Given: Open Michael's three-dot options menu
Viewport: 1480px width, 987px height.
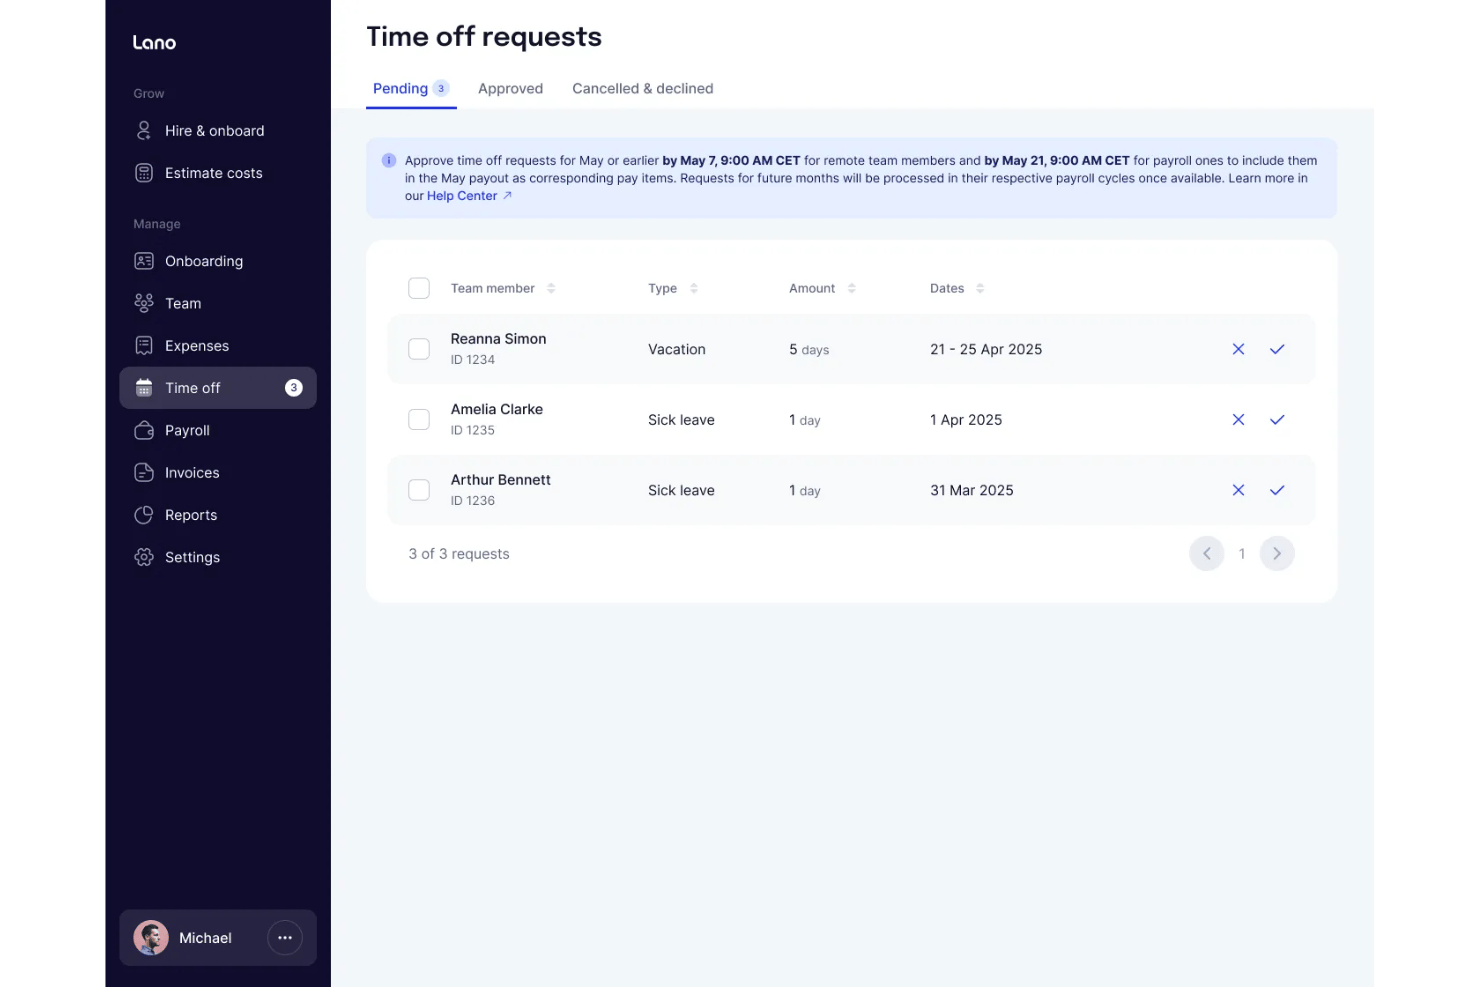Looking at the screenshot, I should click(285, 938).
